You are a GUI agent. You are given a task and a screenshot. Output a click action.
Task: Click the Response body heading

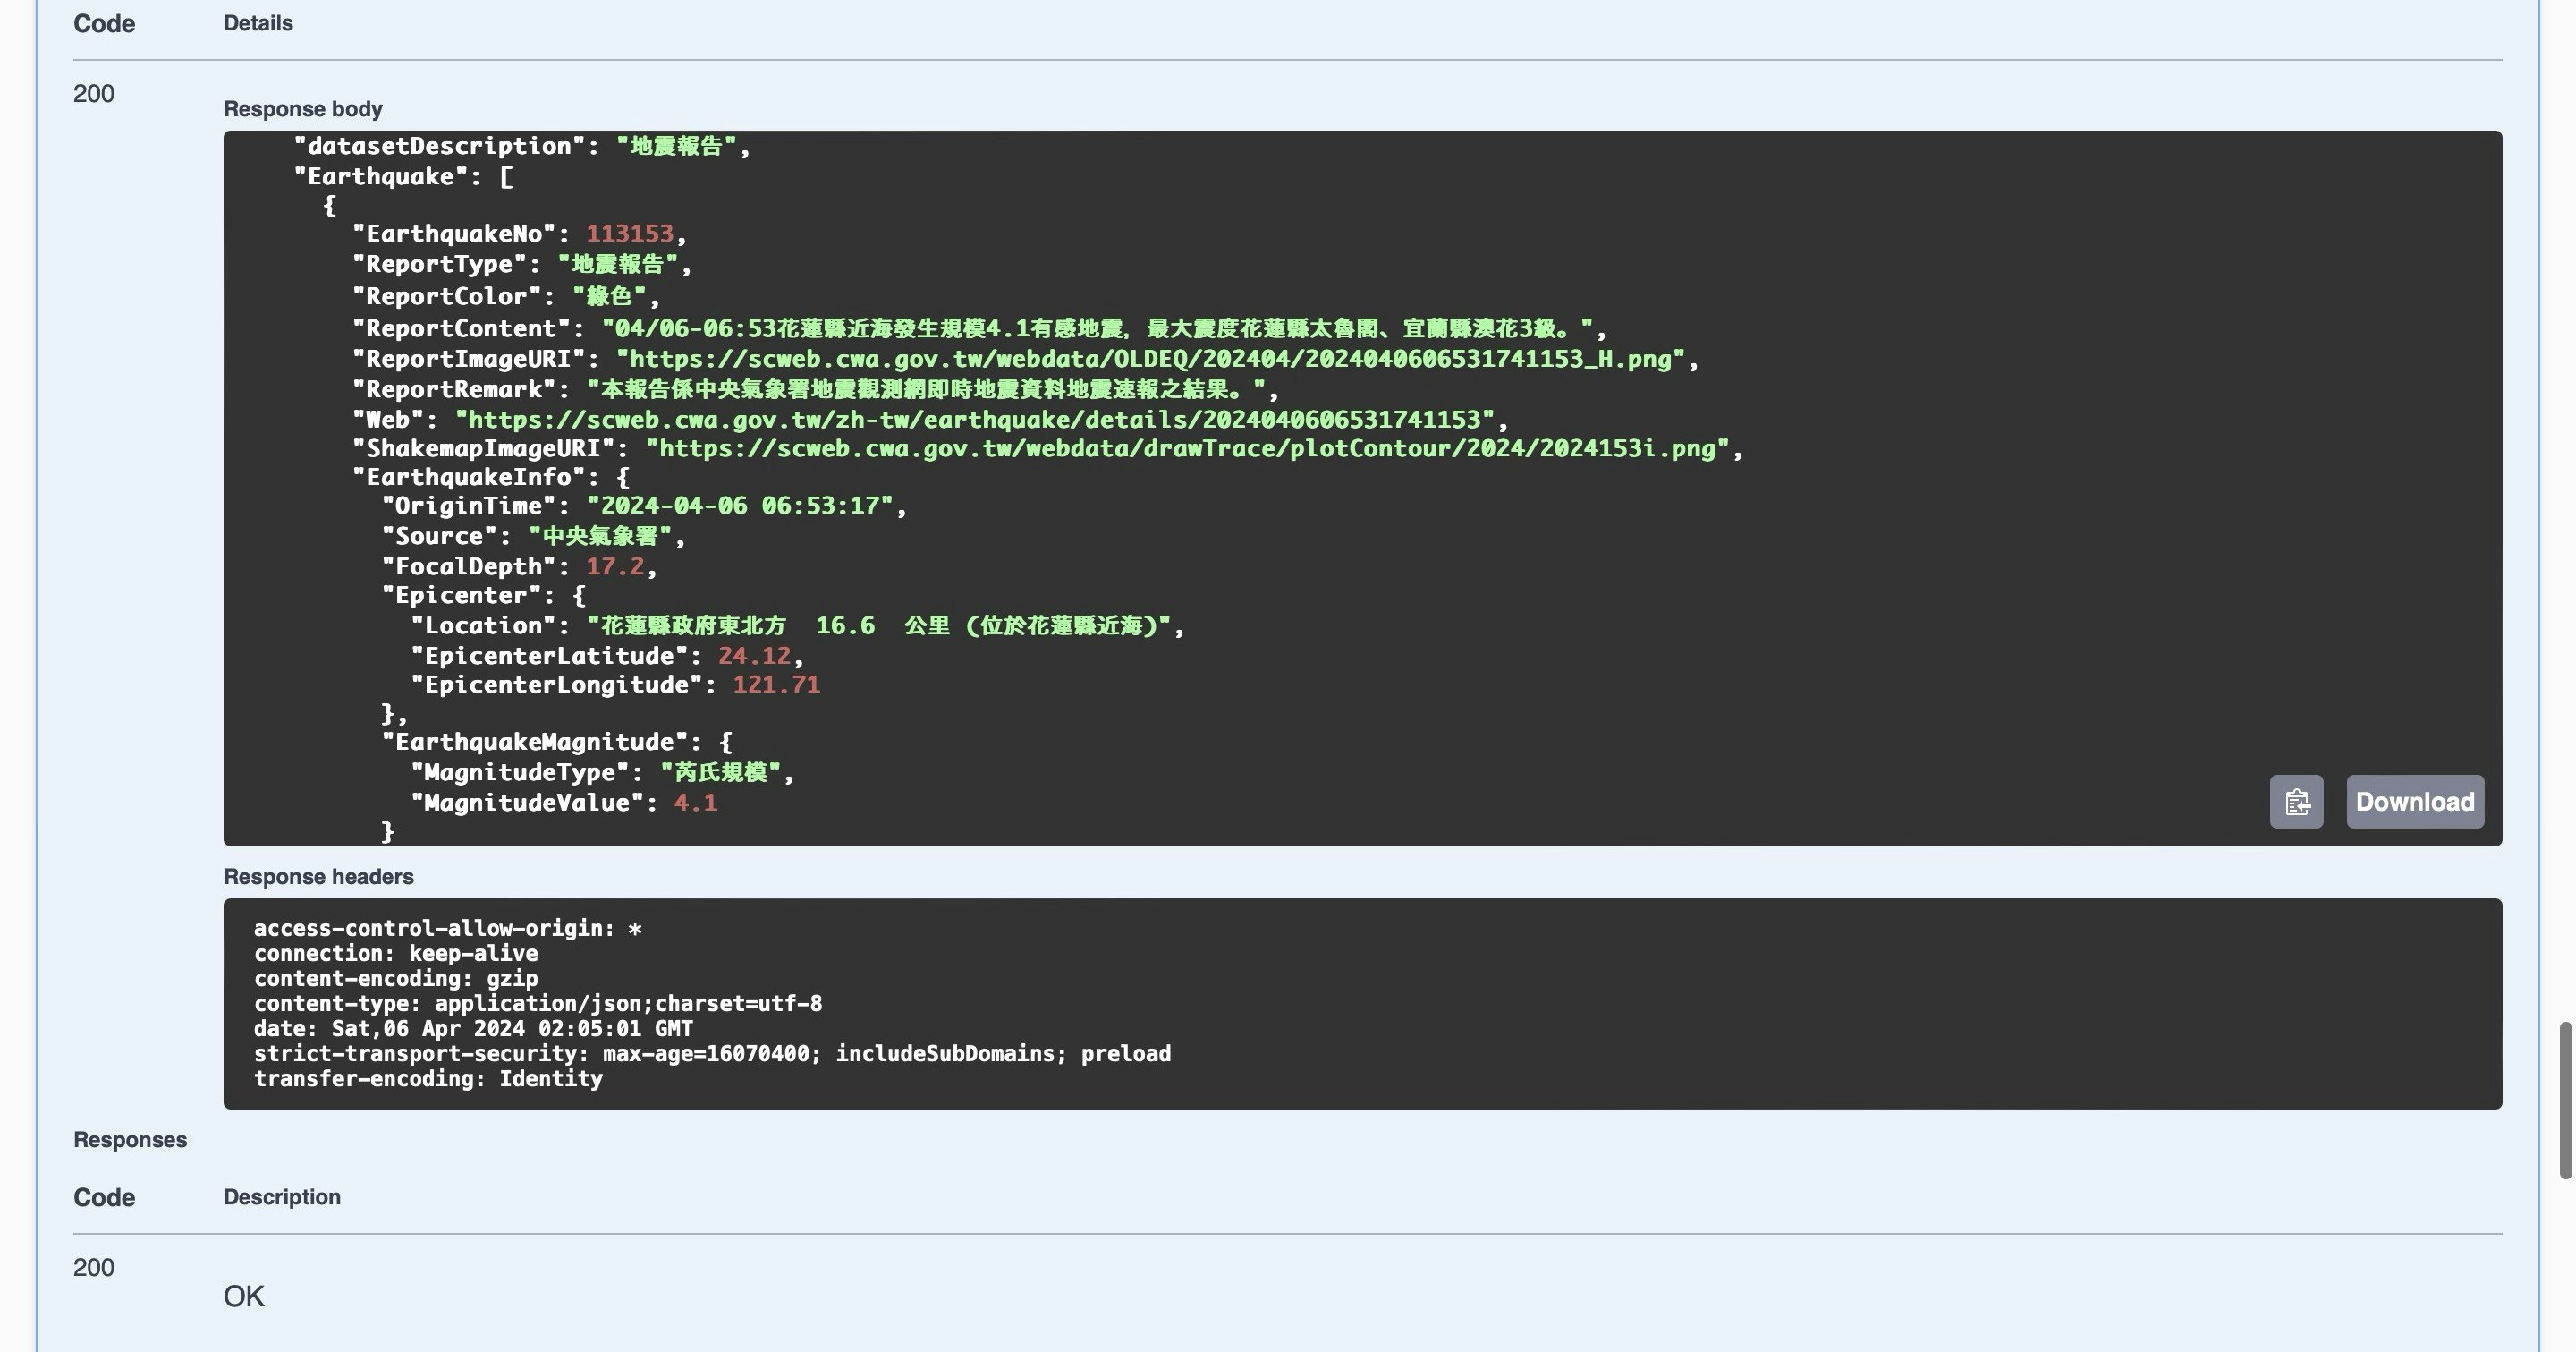pyautogui.click(x=303, y=109)
